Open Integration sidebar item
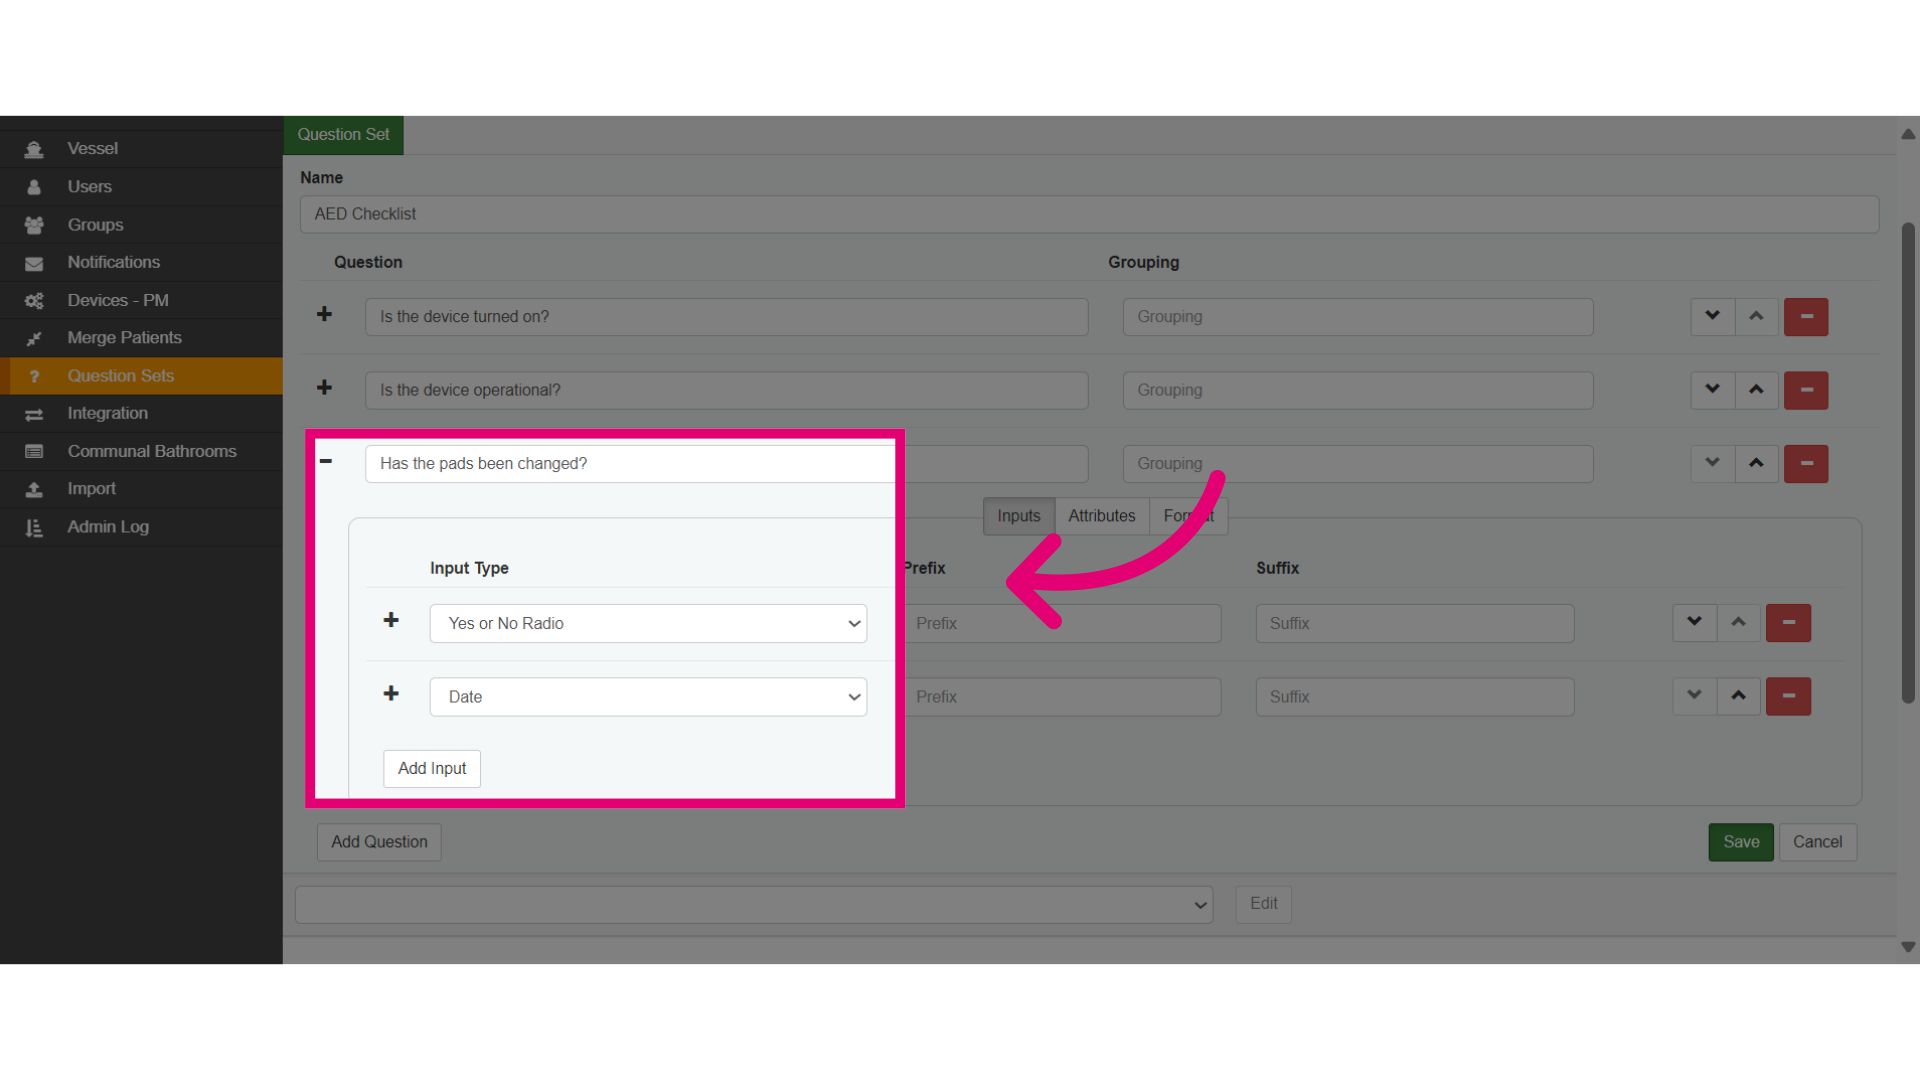1920x1080 pixels. pyautogui.click(x=141, y=413)
